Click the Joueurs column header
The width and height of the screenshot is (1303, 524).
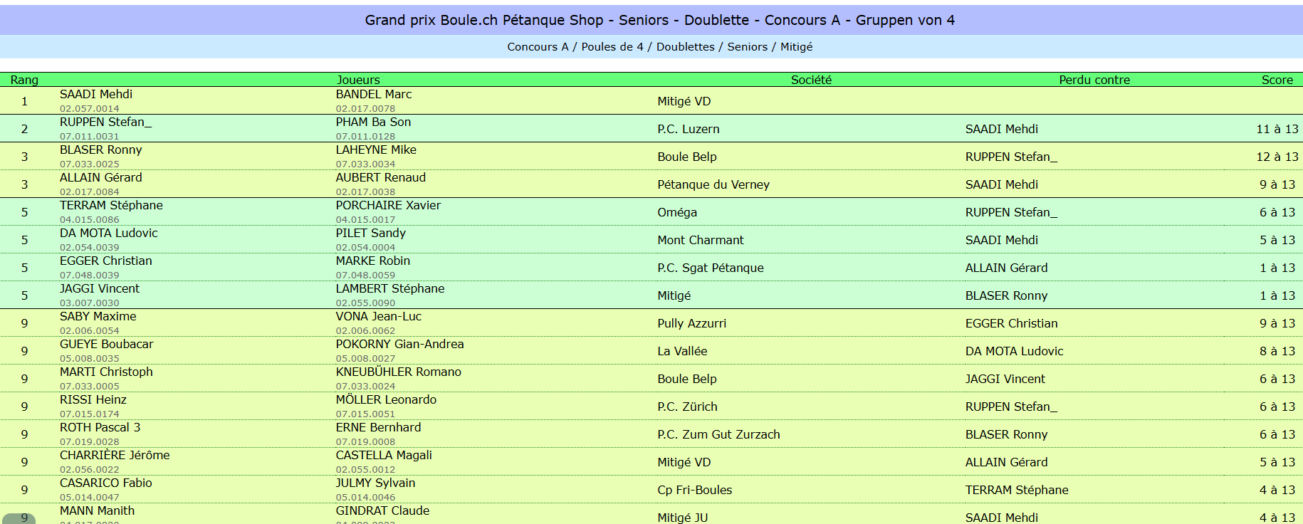pyautogui.click(x=359, y=80)
